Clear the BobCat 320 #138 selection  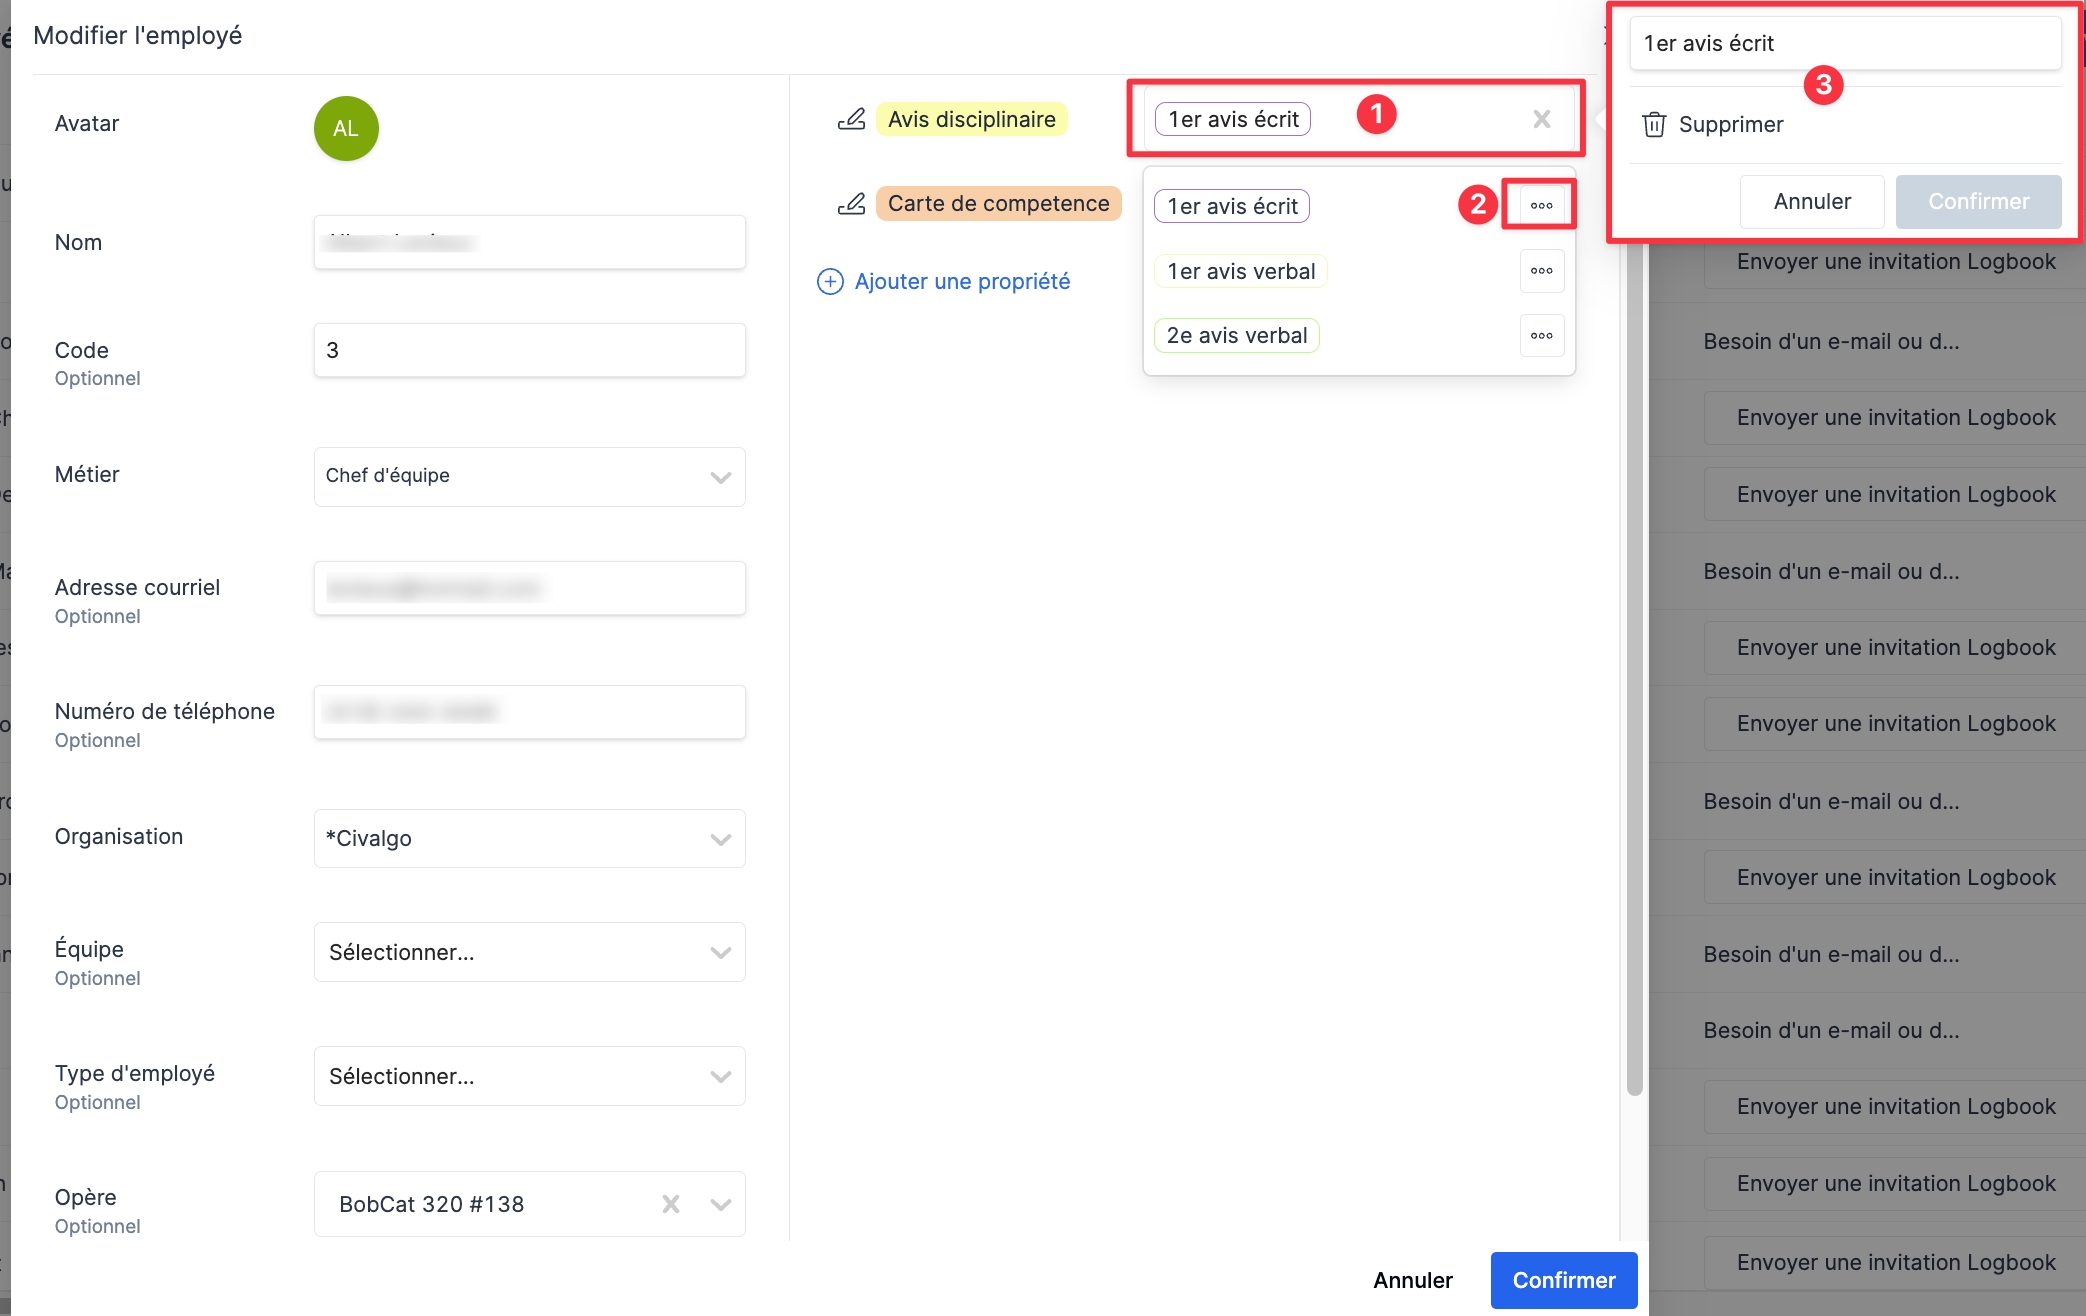point(671,1204)
